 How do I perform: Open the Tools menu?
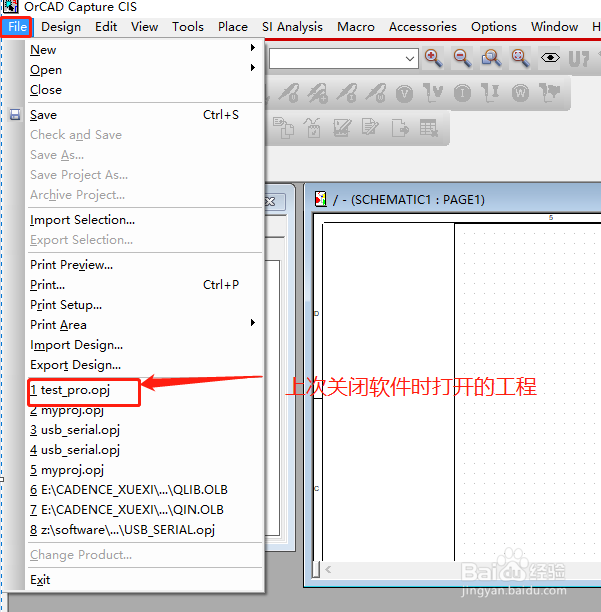188,27
